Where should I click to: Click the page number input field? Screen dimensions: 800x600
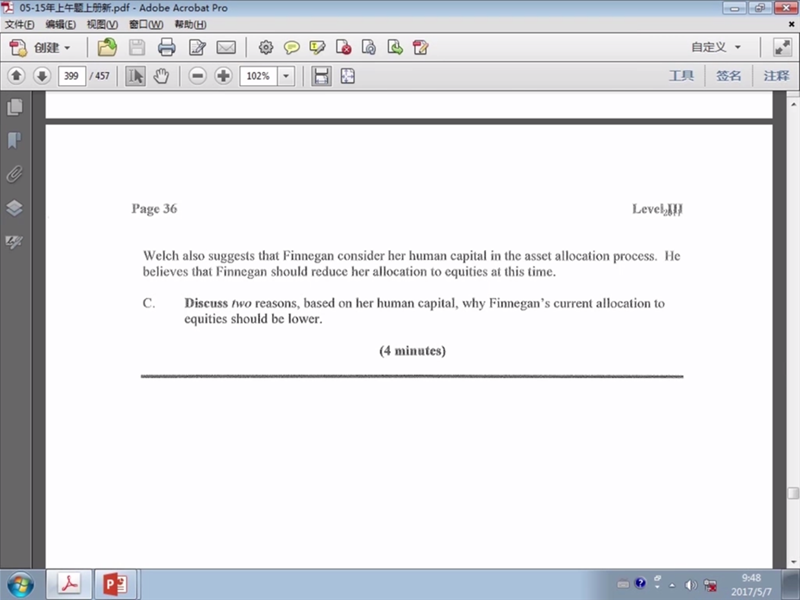tap(72, 76)
